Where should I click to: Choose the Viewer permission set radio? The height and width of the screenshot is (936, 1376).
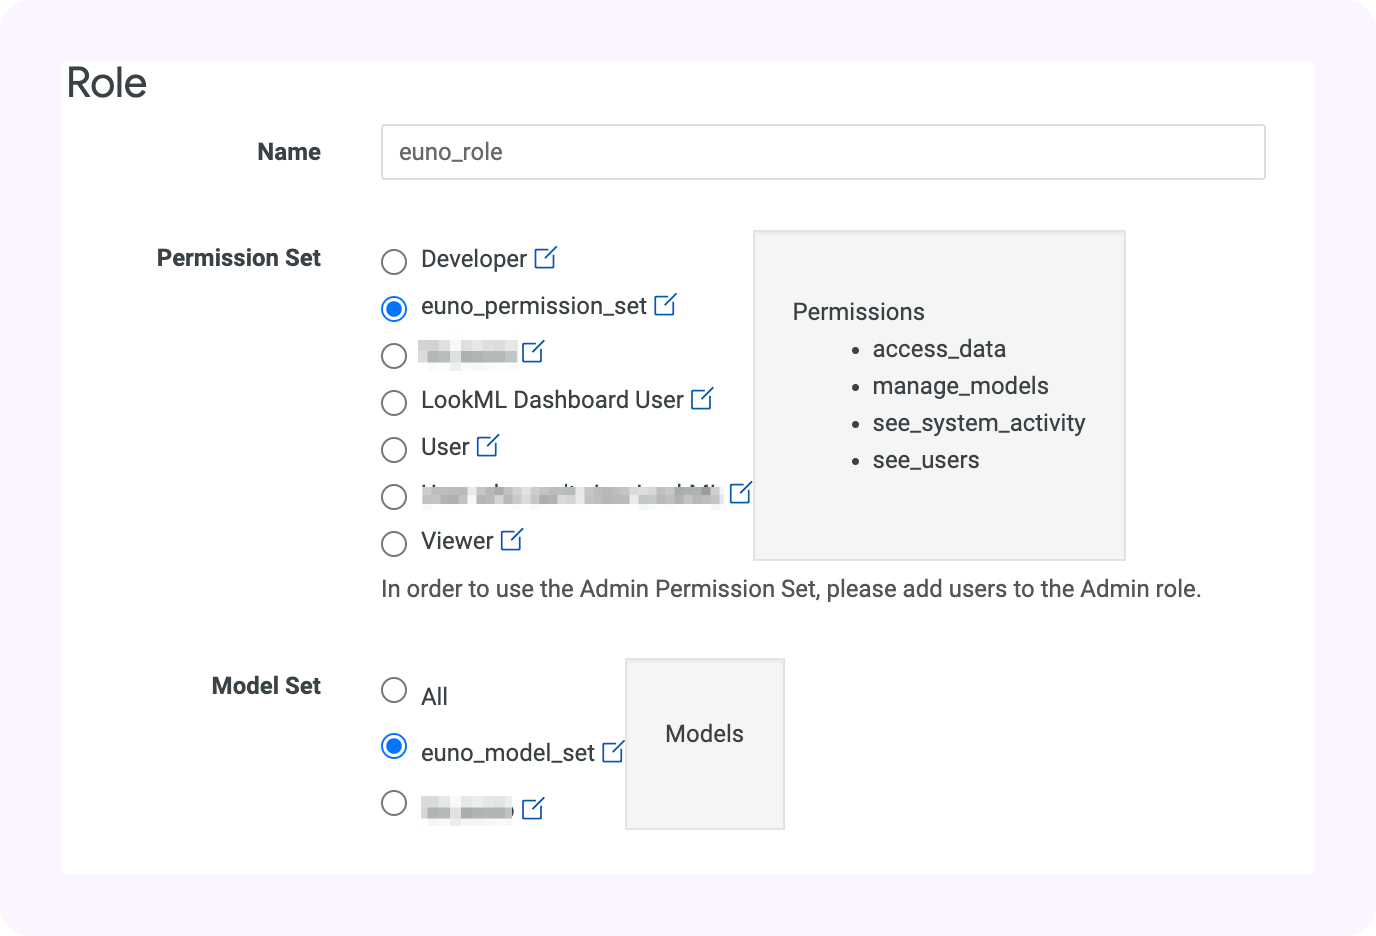pyautogui.click(x=394, y=544)
